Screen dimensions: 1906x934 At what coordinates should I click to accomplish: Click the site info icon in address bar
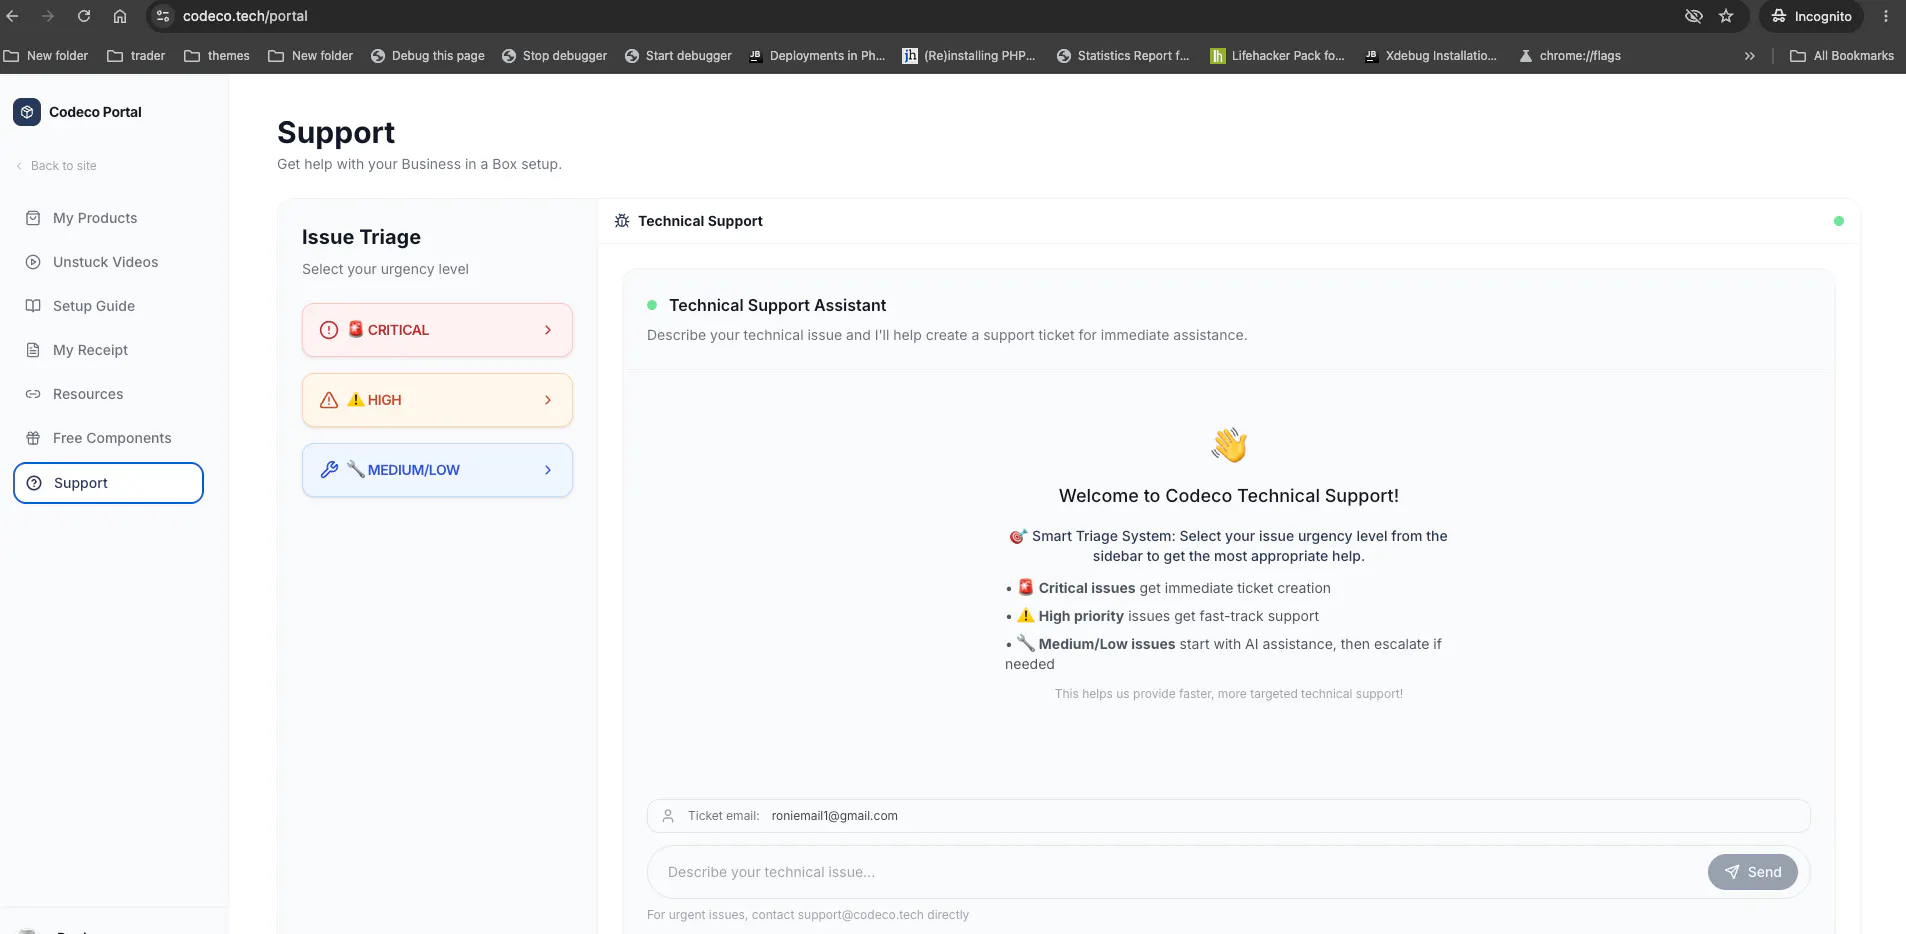[x=164, y=16]
